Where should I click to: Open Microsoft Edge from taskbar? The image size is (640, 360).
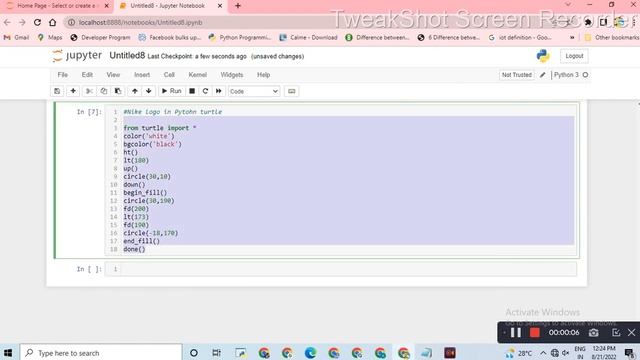[311, 353]
